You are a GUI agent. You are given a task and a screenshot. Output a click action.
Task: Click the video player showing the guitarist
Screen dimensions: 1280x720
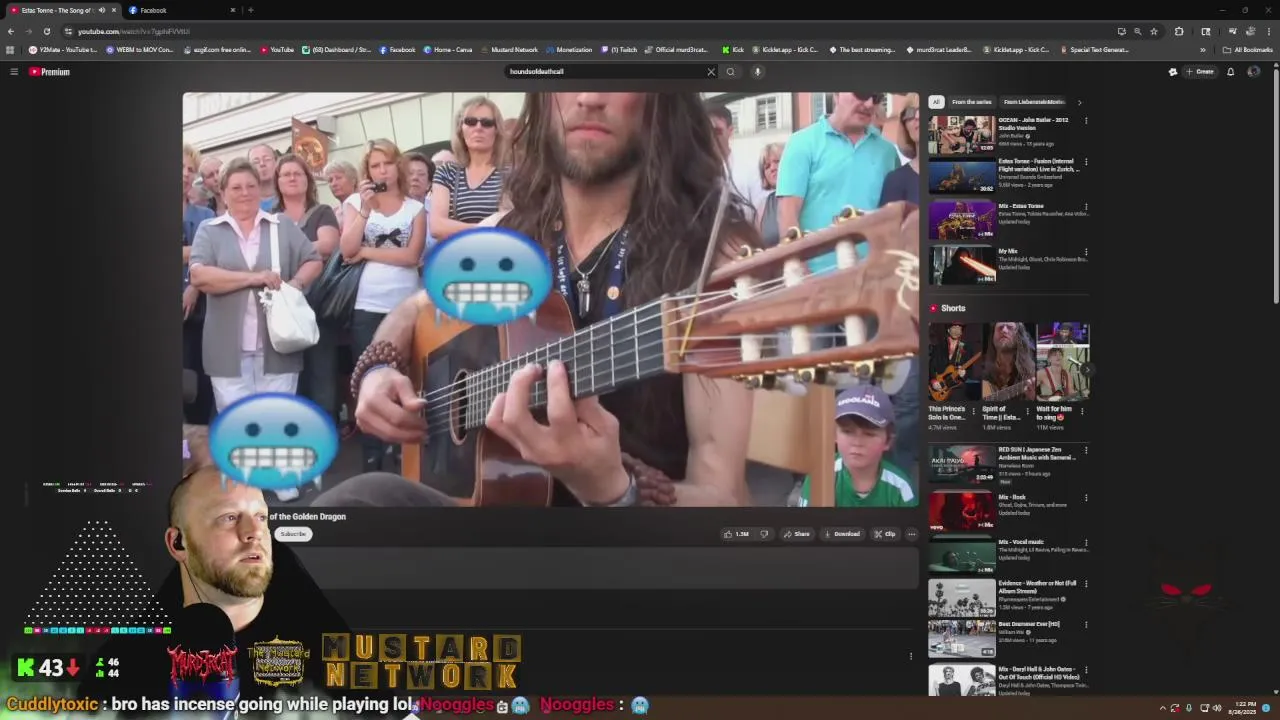point(550,299)
